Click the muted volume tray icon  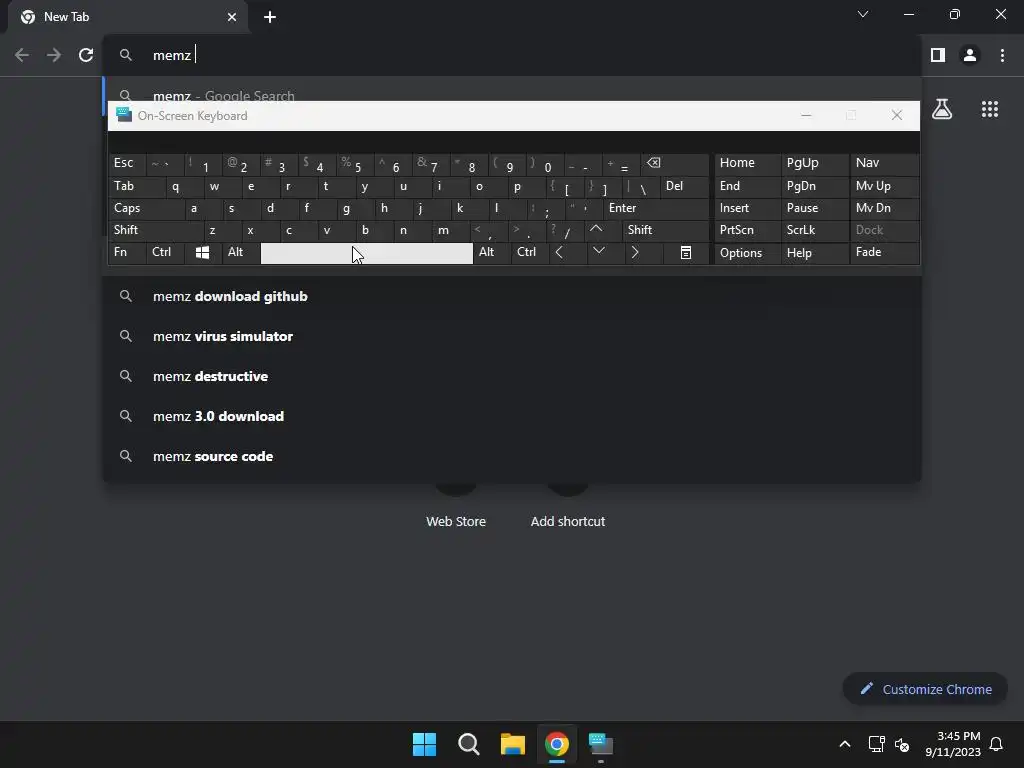(902, 744)
